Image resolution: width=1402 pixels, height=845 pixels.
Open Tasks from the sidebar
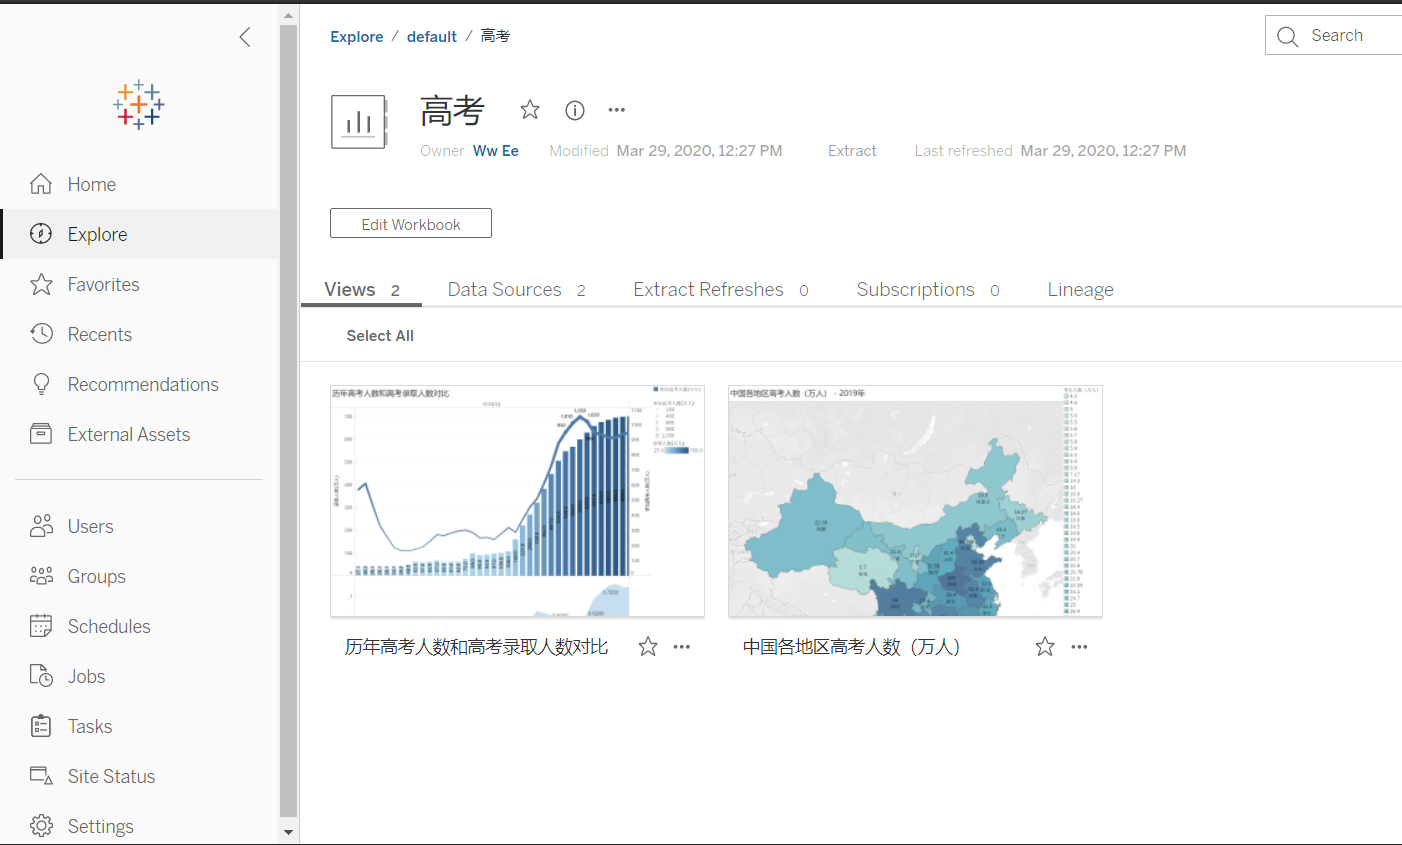[x=88, y=726]
